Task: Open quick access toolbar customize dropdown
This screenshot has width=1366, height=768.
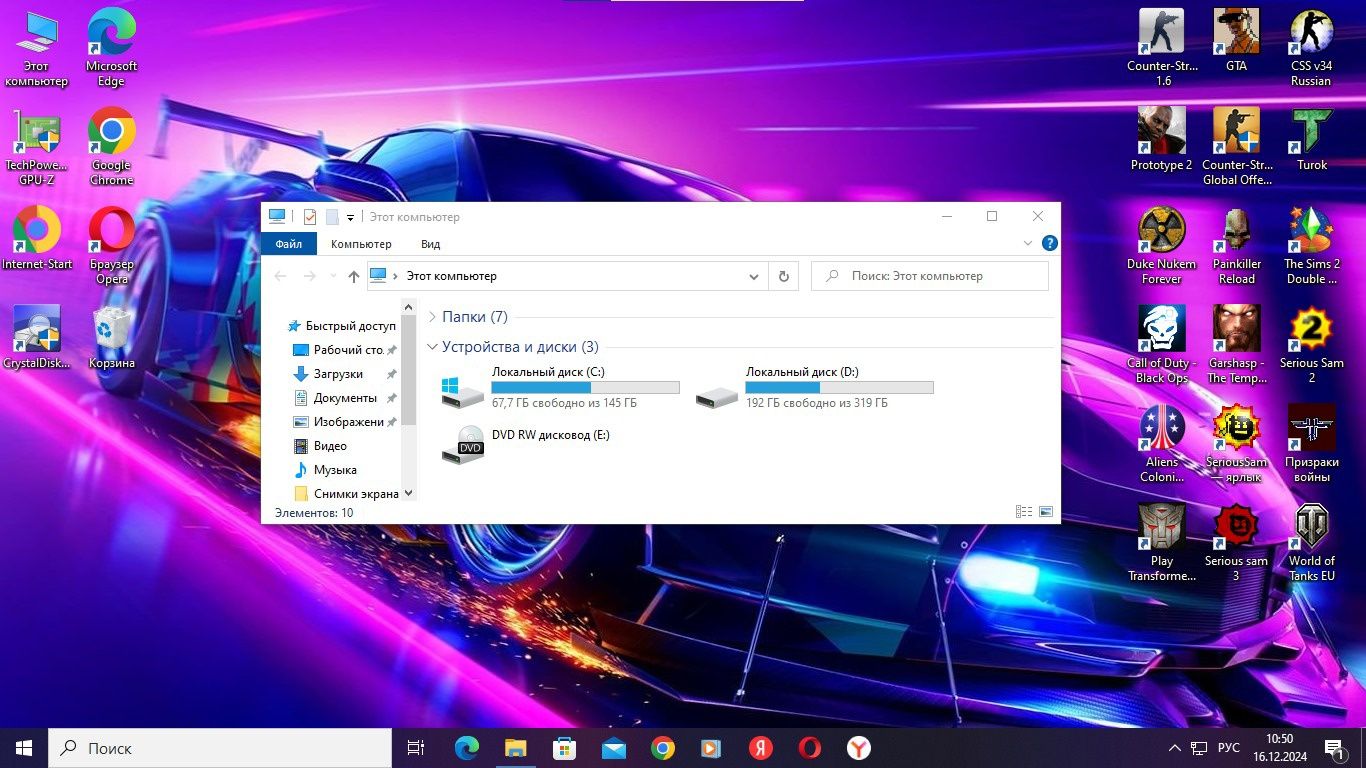Action: pos(350,217)
